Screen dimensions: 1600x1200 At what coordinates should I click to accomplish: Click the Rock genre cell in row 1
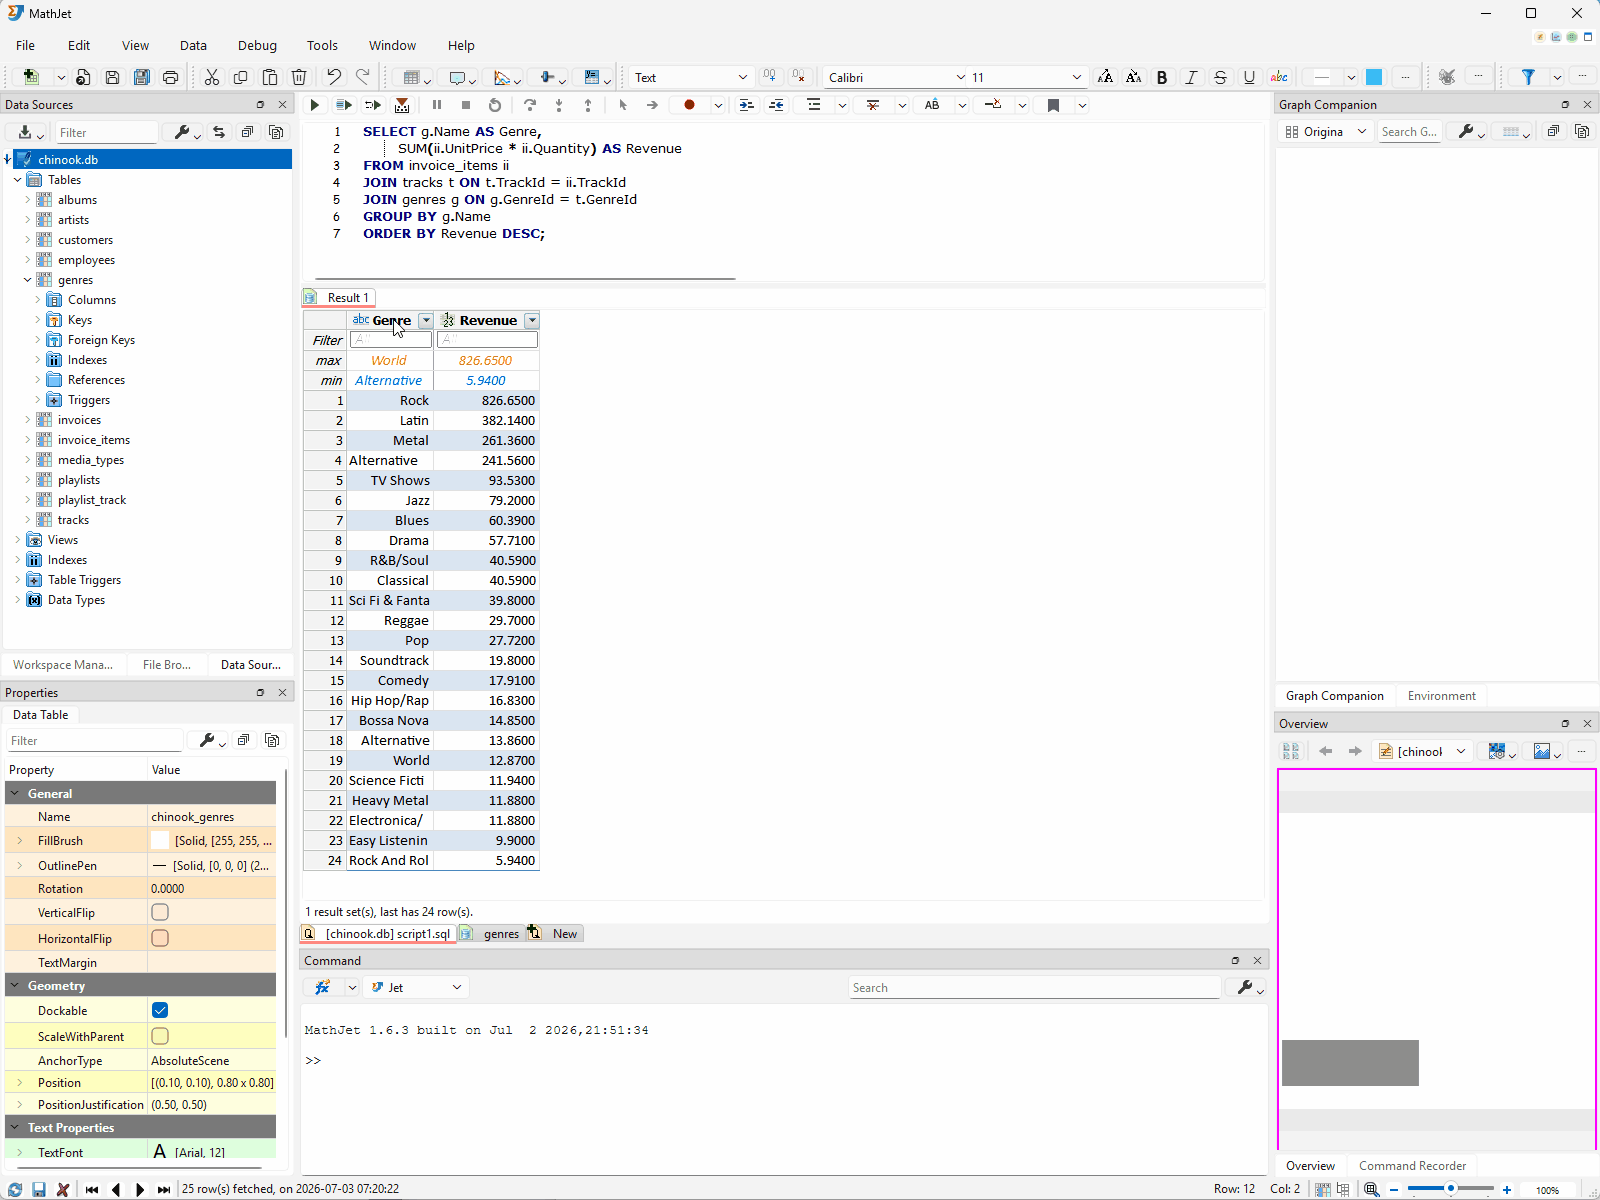click(390, 400)
